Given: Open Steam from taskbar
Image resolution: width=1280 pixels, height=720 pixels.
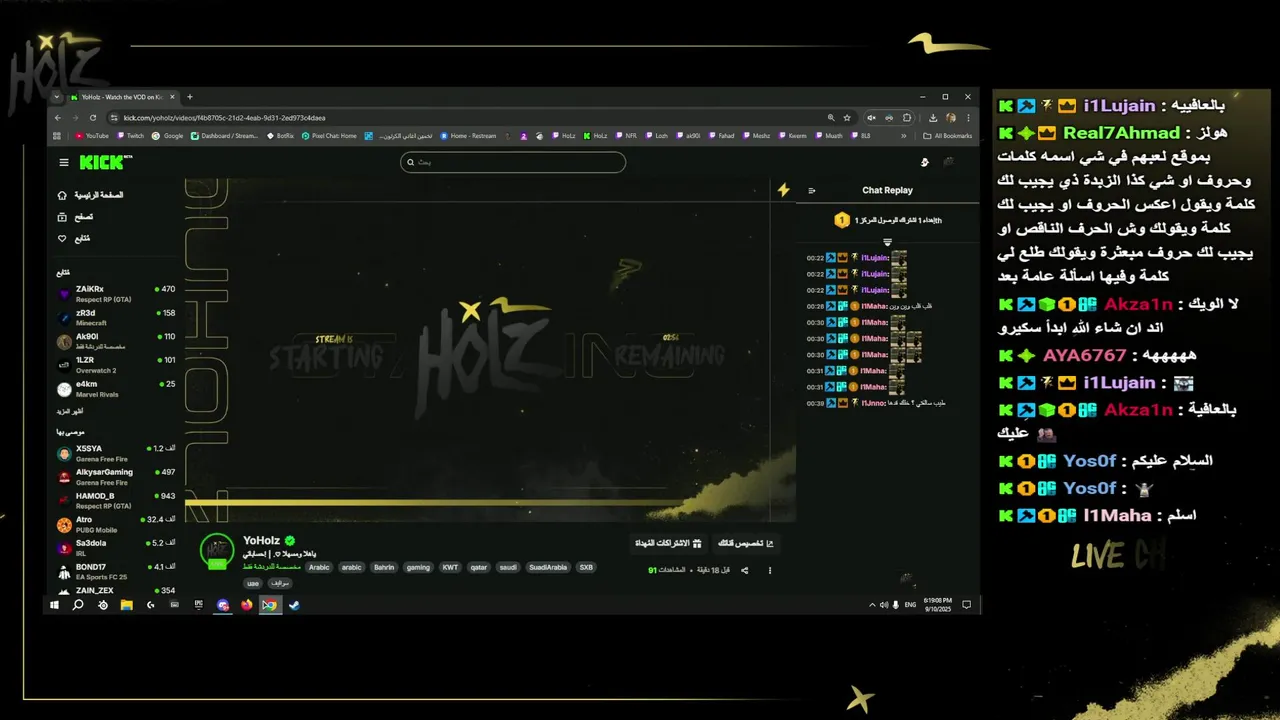Looking at the screenshot, I should pos(294,605).
